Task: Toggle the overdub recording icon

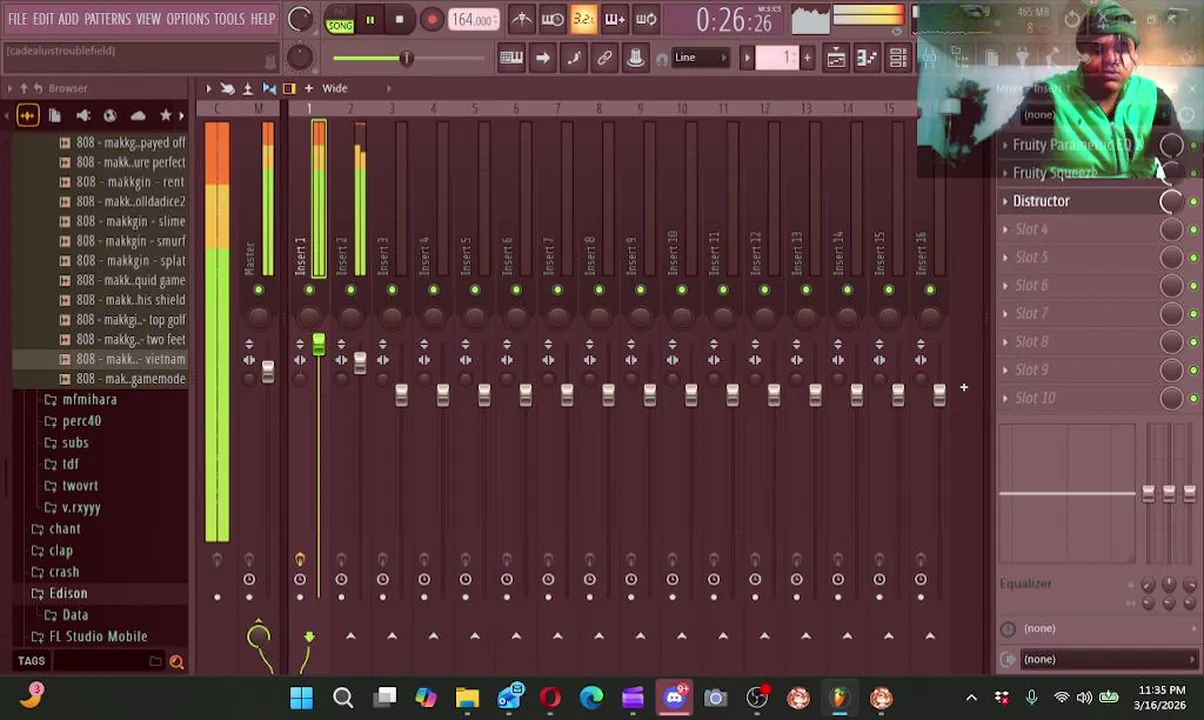Action: coord(614,19)
